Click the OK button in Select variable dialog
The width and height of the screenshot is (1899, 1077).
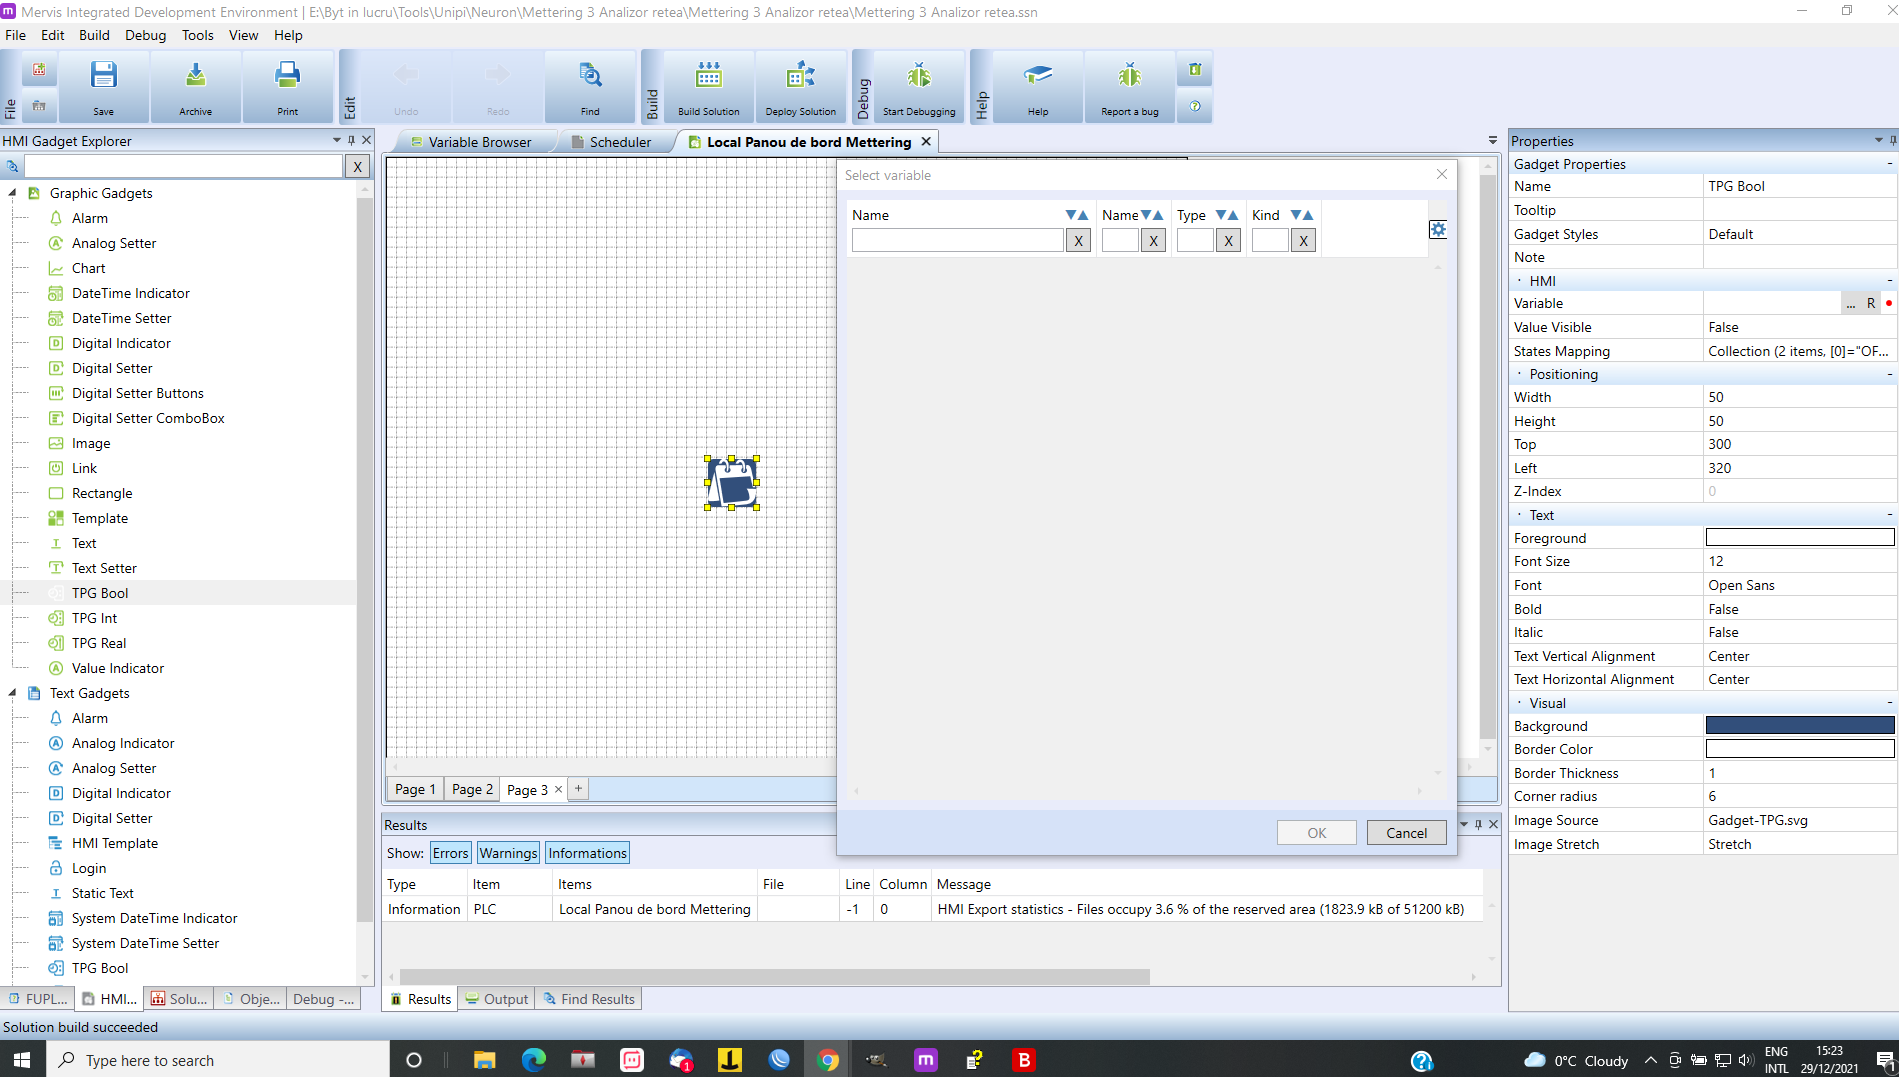pos(1316,832)
